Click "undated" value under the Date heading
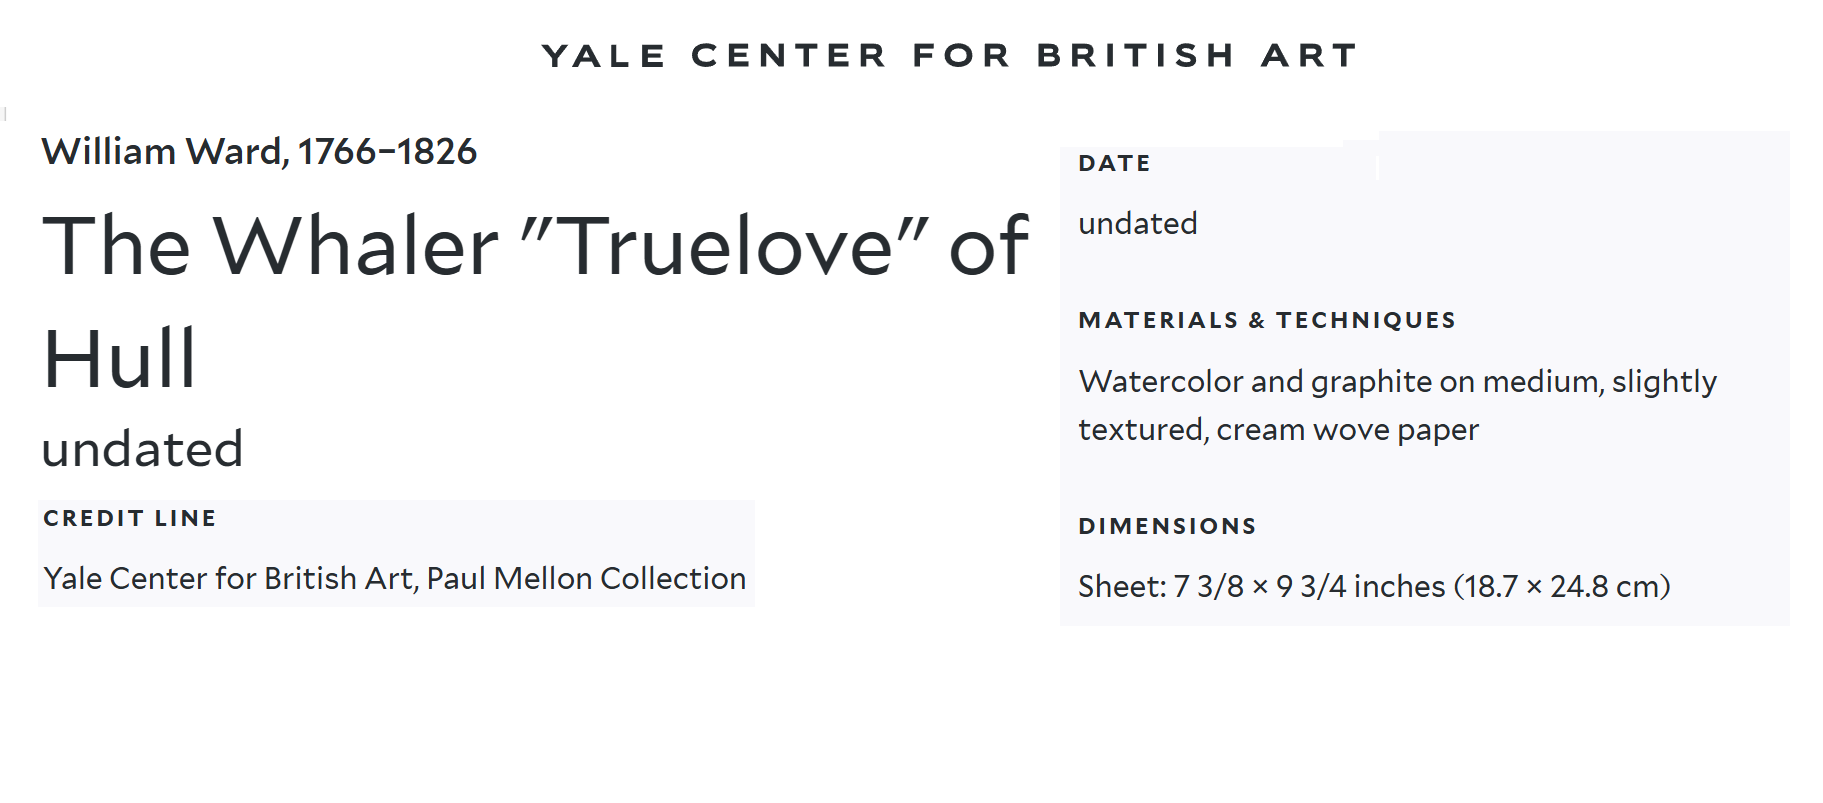The width and height of the screenshot is (1823, 803). click(x=1137, y=223)
